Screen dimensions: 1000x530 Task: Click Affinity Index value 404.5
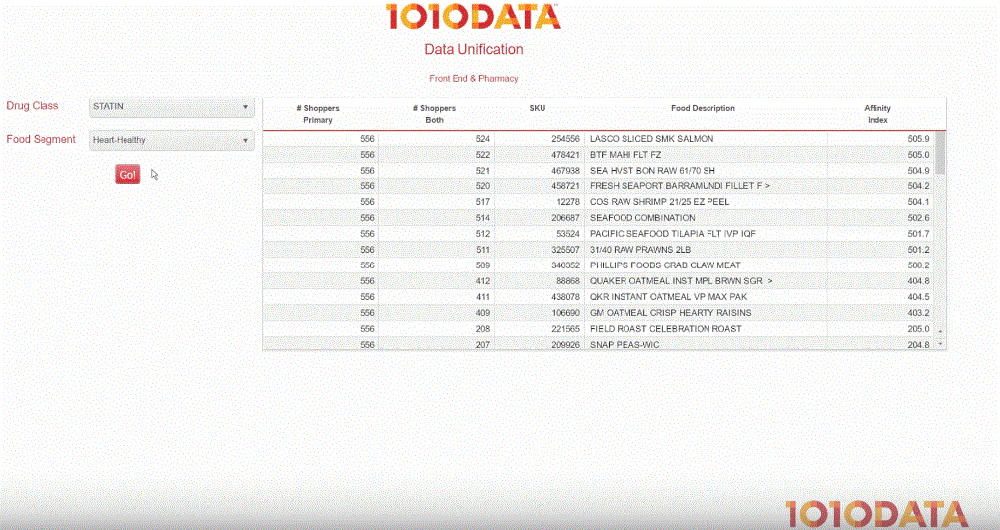tap(918, 297)
